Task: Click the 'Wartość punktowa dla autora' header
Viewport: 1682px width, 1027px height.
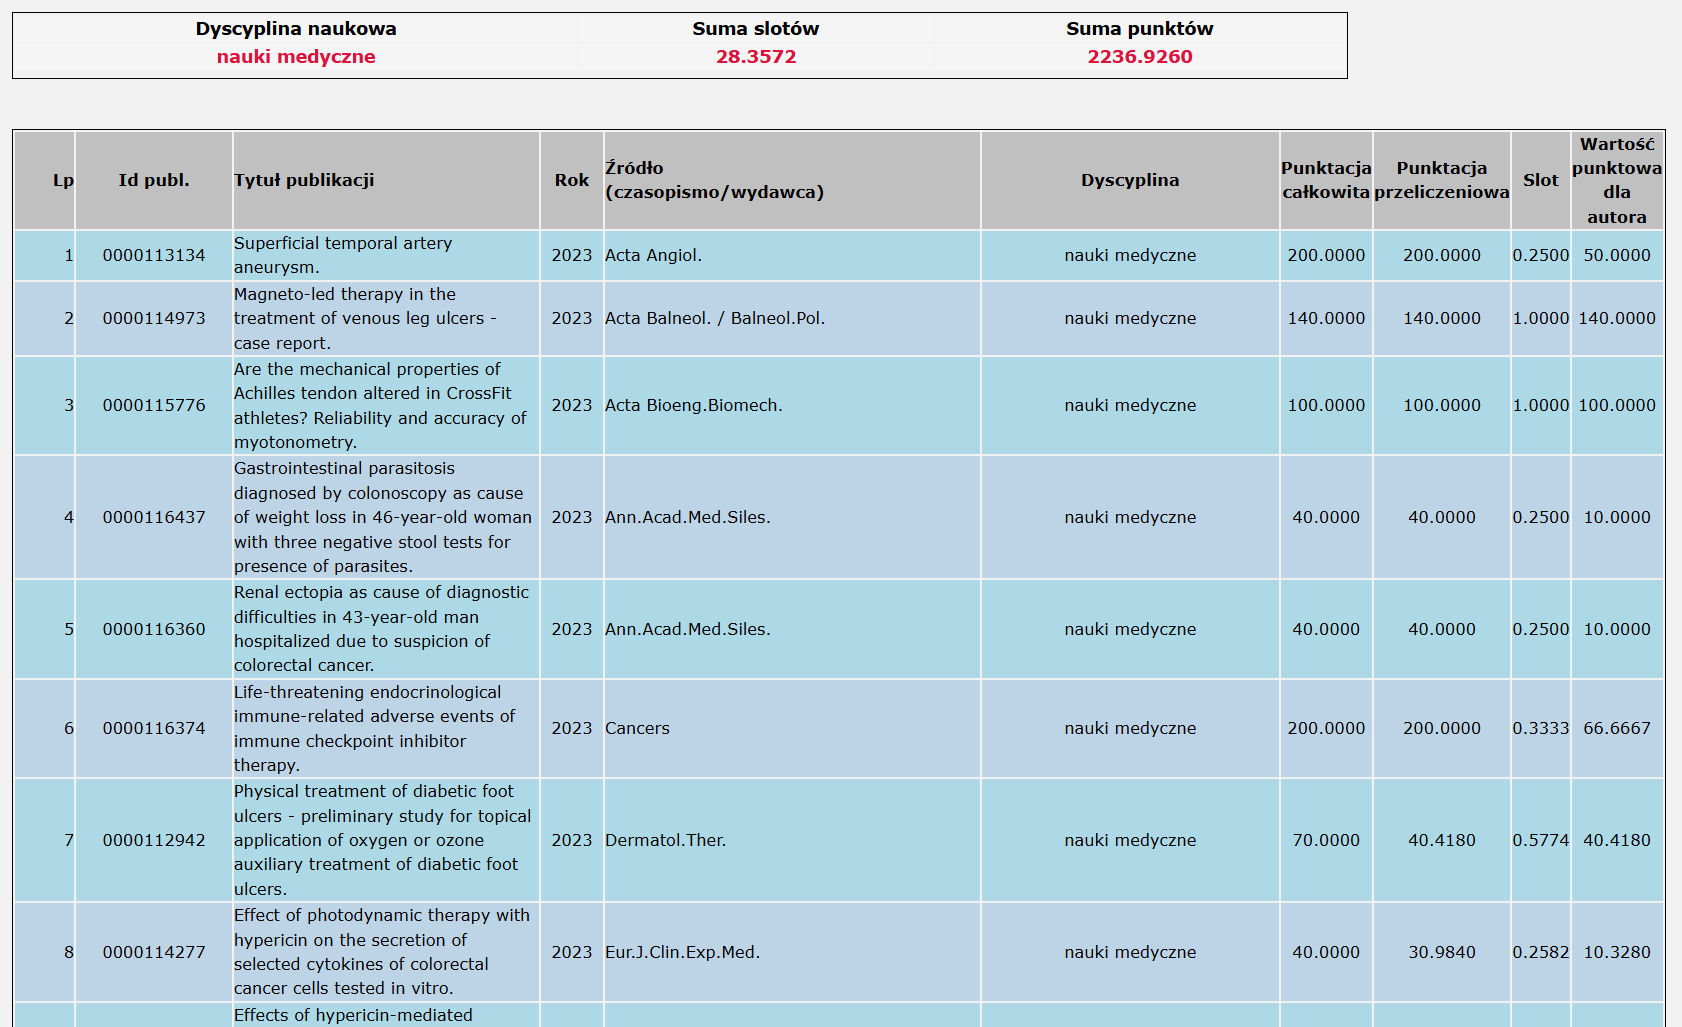Action: (1616, 180)
